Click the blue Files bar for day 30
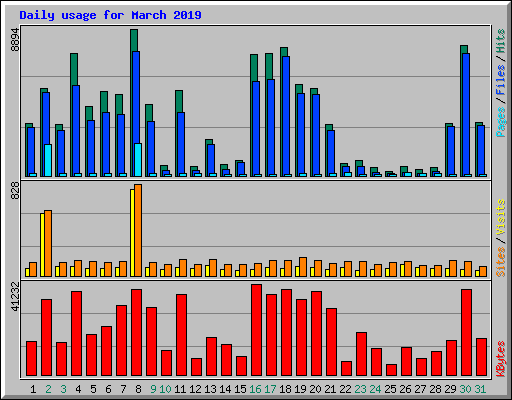The height and width of the screenshot is (400, 512). (466, 115)
